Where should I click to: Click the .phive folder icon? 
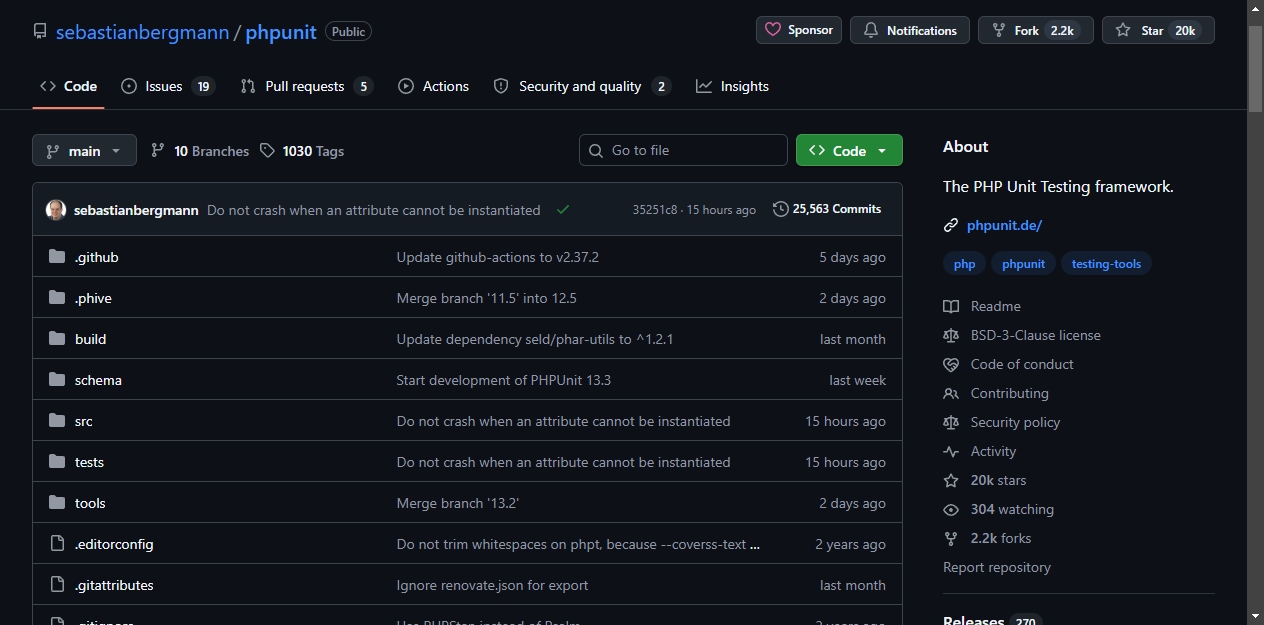[x=57, y=298]
